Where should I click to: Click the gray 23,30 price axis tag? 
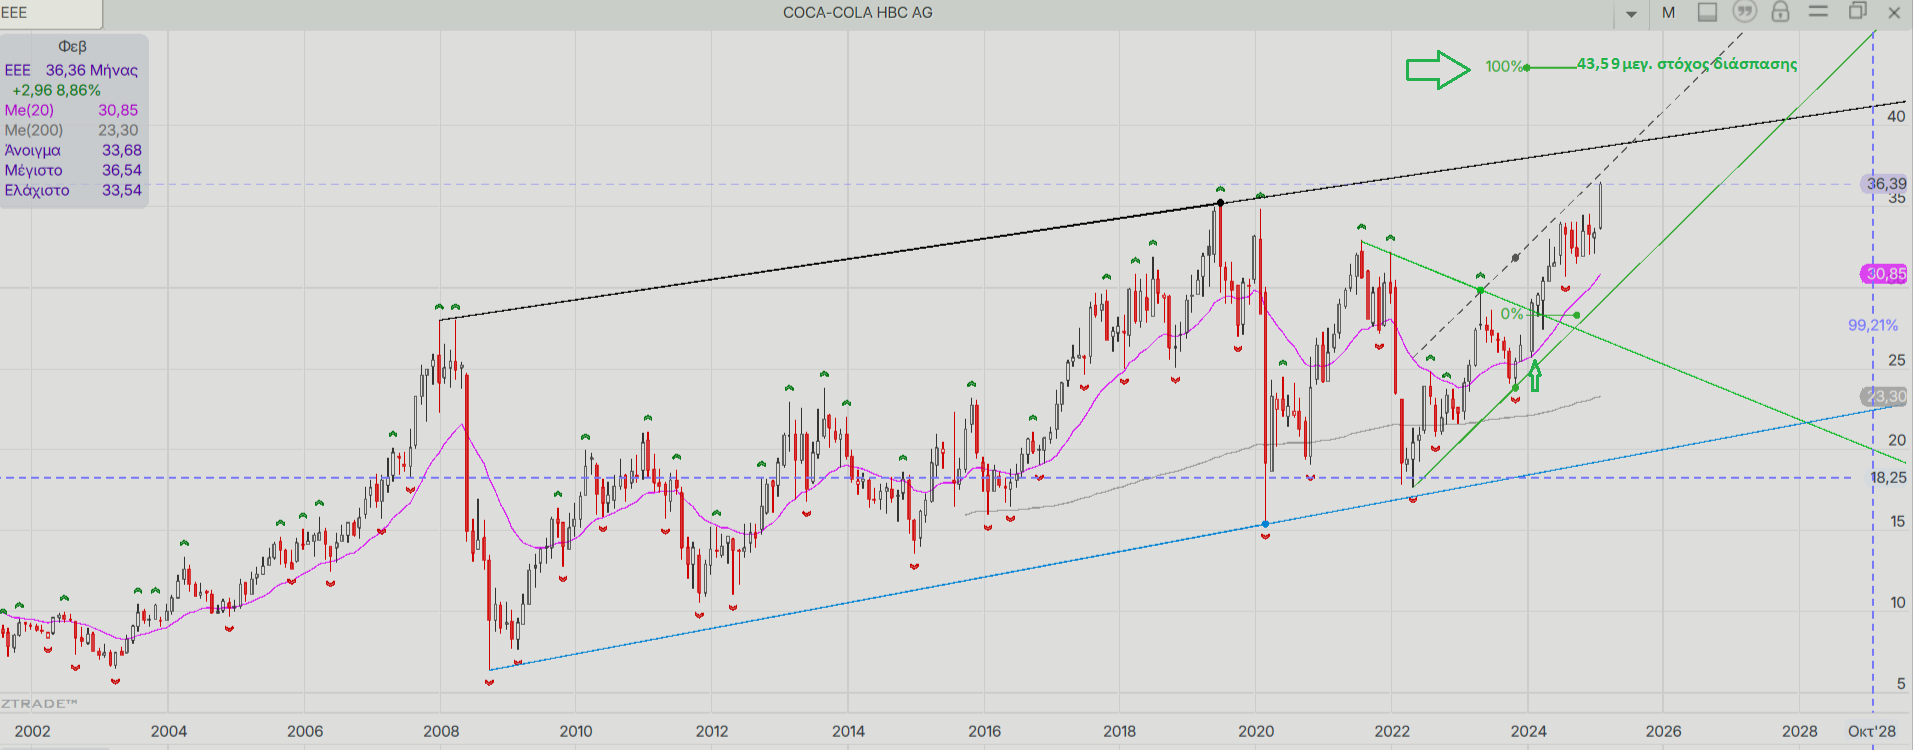click(1884, 397)
